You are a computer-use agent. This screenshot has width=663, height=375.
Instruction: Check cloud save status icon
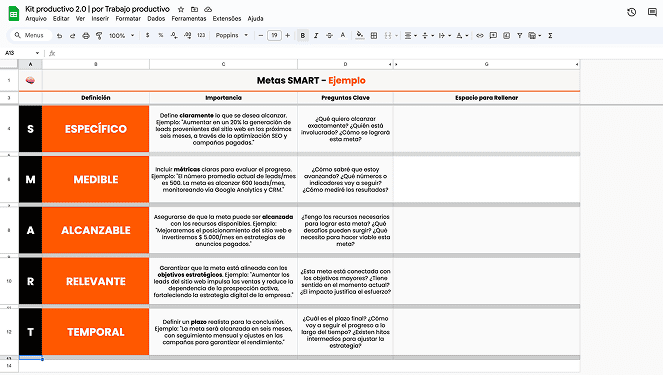(x=208, y=9)
